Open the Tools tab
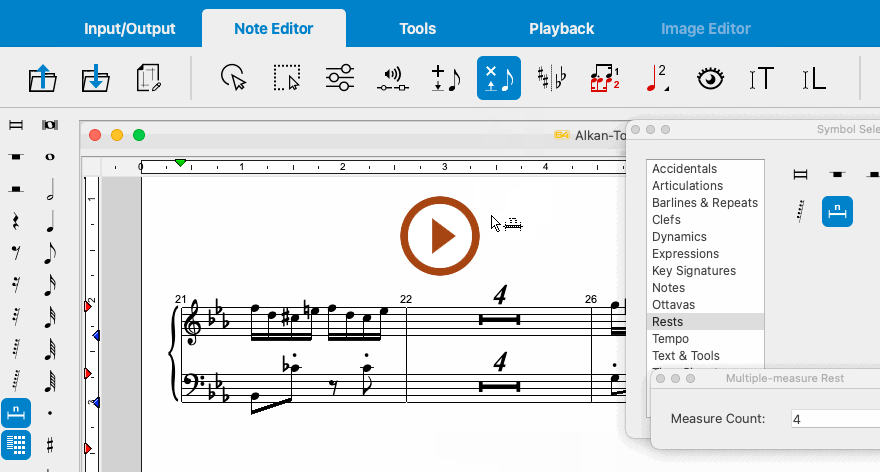The width and height of the screenshot is (880, 472). pyautogui.click(x=417, y=29)
